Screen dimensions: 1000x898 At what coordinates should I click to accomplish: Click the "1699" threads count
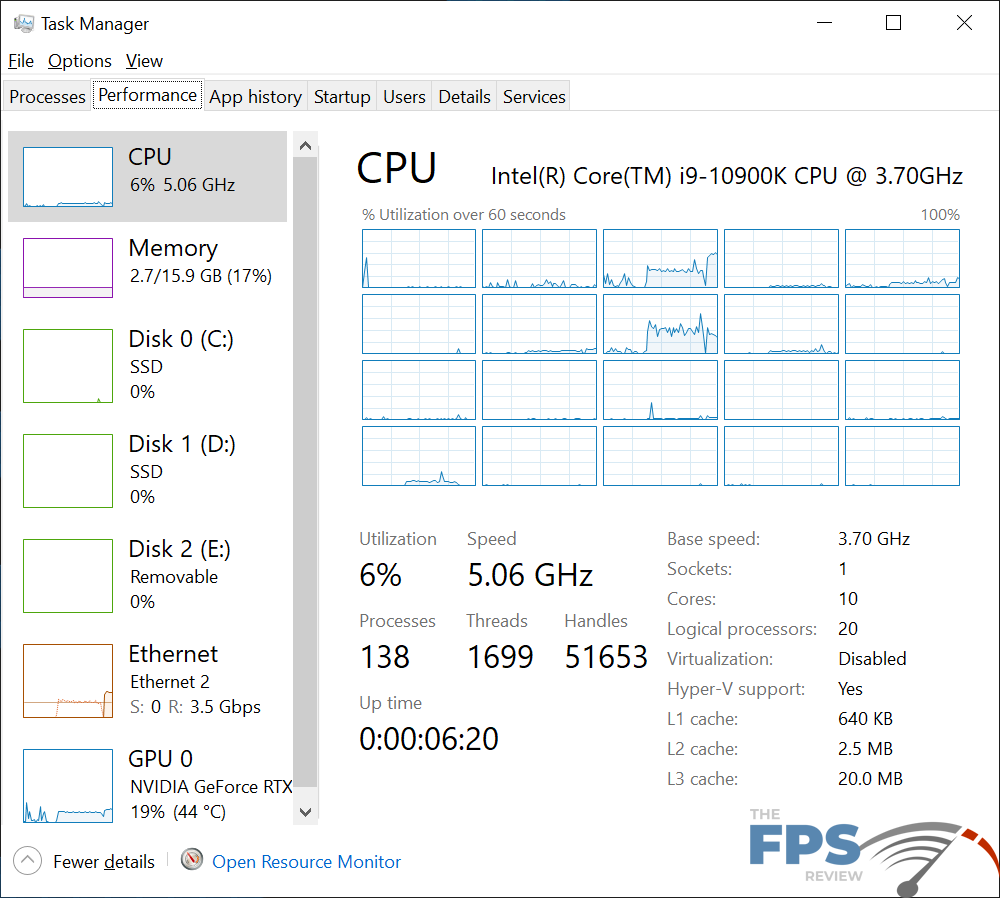point(500,657)
